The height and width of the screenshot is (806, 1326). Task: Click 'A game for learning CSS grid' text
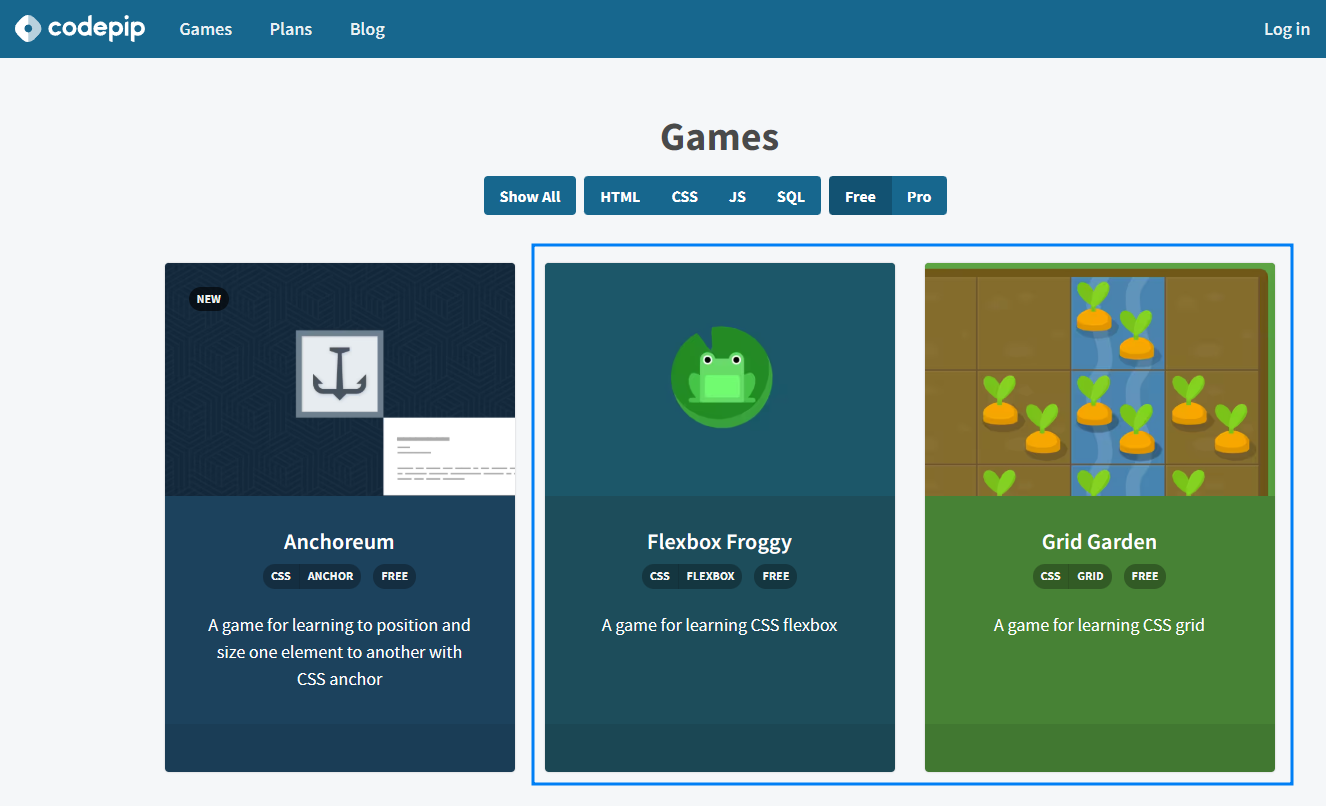[x=1099, y=625]
